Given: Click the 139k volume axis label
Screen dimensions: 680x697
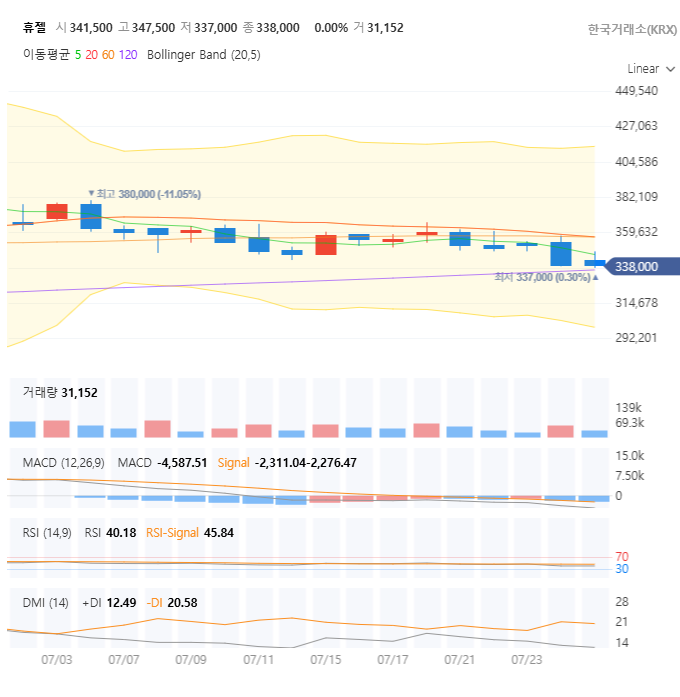Looking at the screenshot, I should (628, 408).
